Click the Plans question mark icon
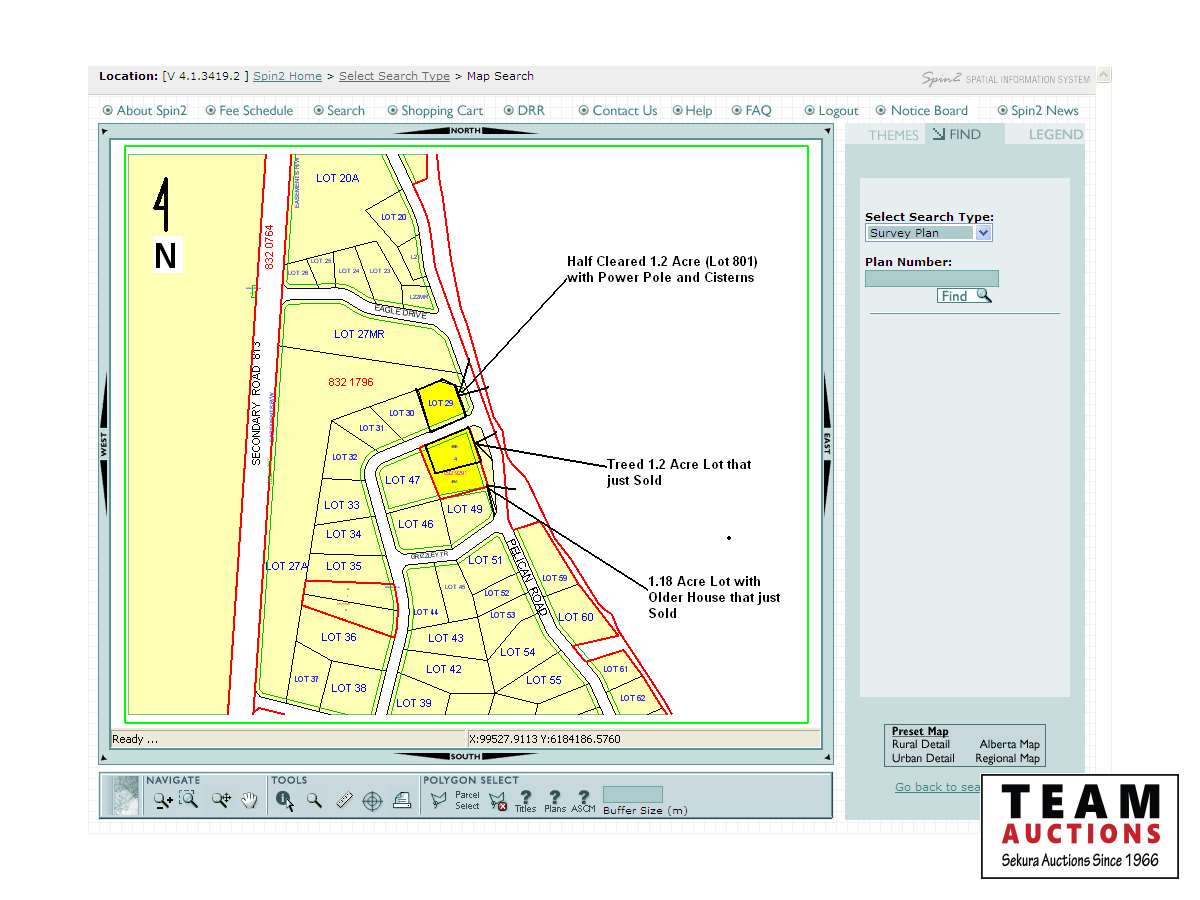This screenshot has width=1200, height=900. tap(555, 798)
